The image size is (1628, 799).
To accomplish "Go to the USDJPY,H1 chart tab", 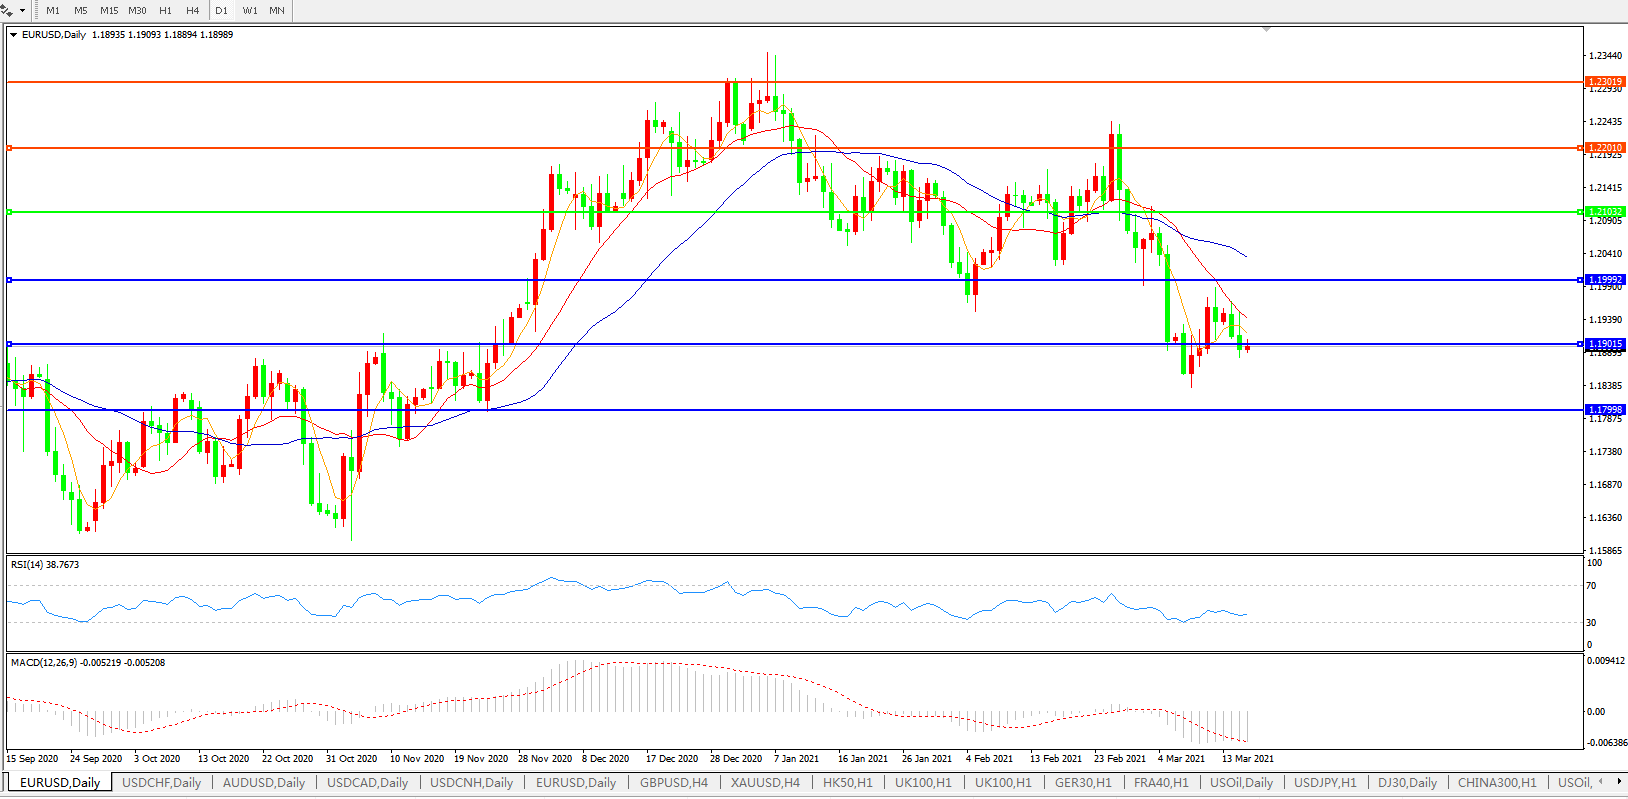I will [x=1325, y=783].
